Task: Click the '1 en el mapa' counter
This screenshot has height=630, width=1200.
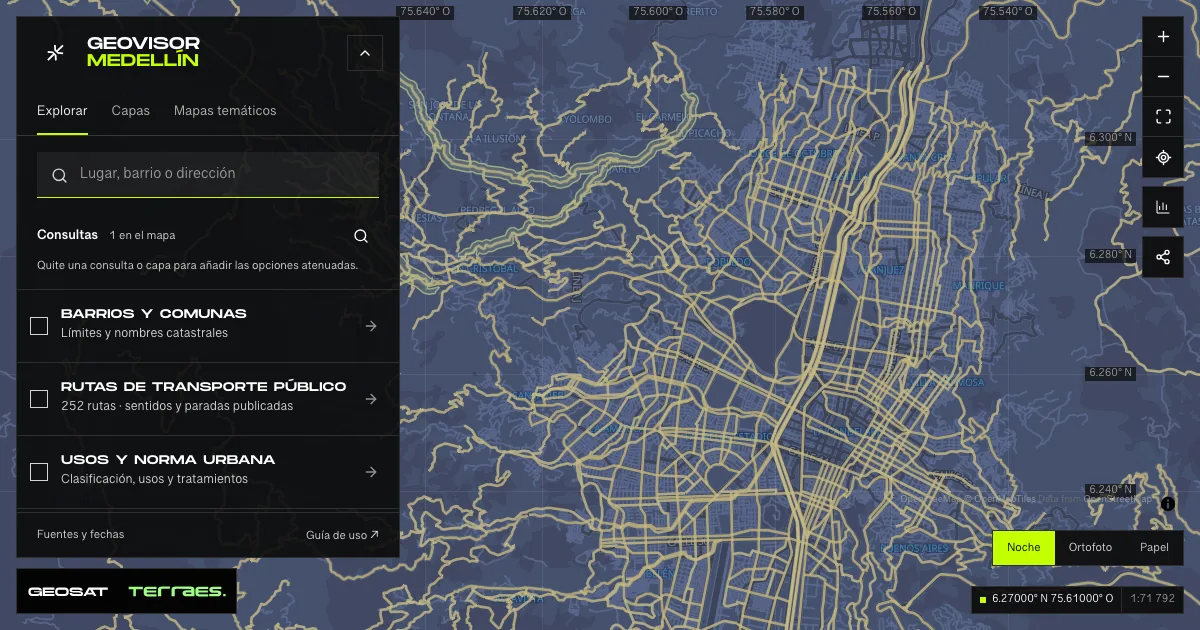Action: tap(143, 236)
